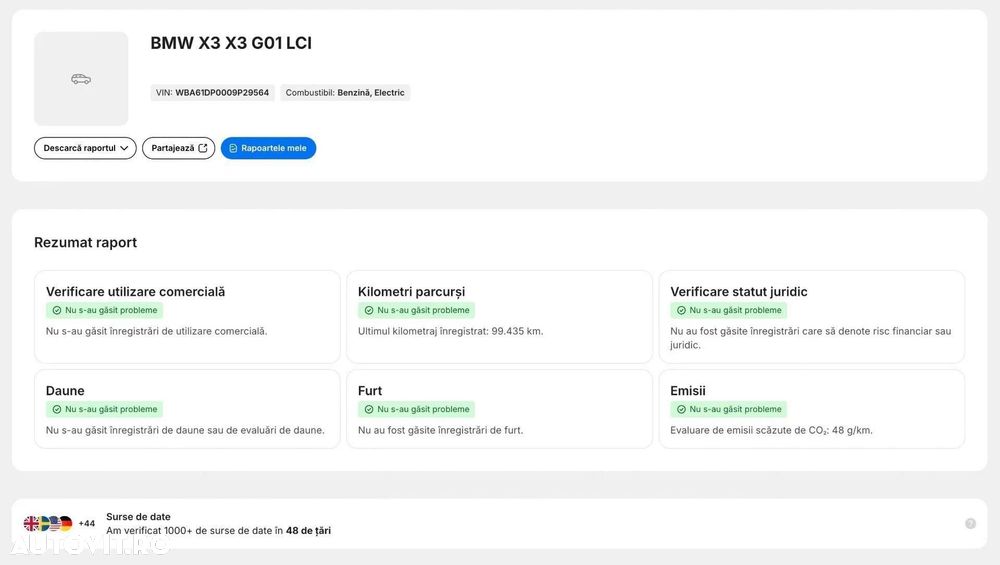1000x565 pixels.
Task: Click text about daune sau evaluări de daune
Action: click(185, 430)
